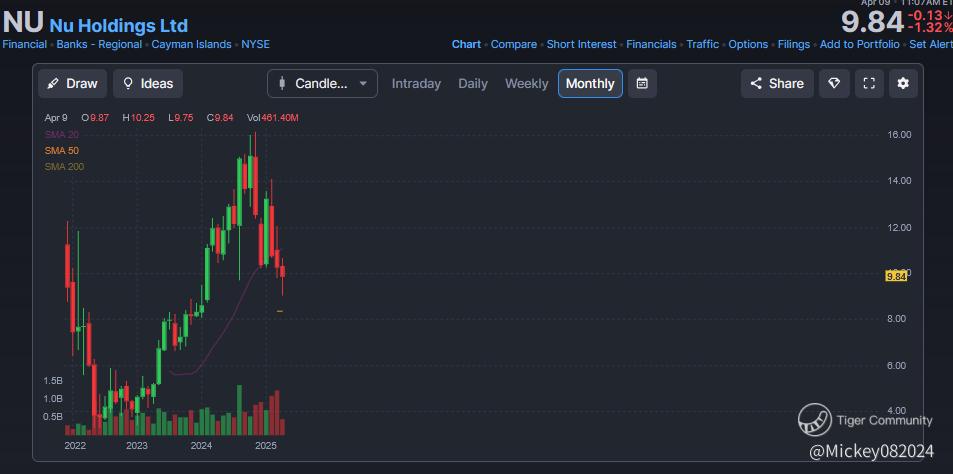This screenshot has width=953, height=474.
Task: Open the Options link
Action: point(748,44)
